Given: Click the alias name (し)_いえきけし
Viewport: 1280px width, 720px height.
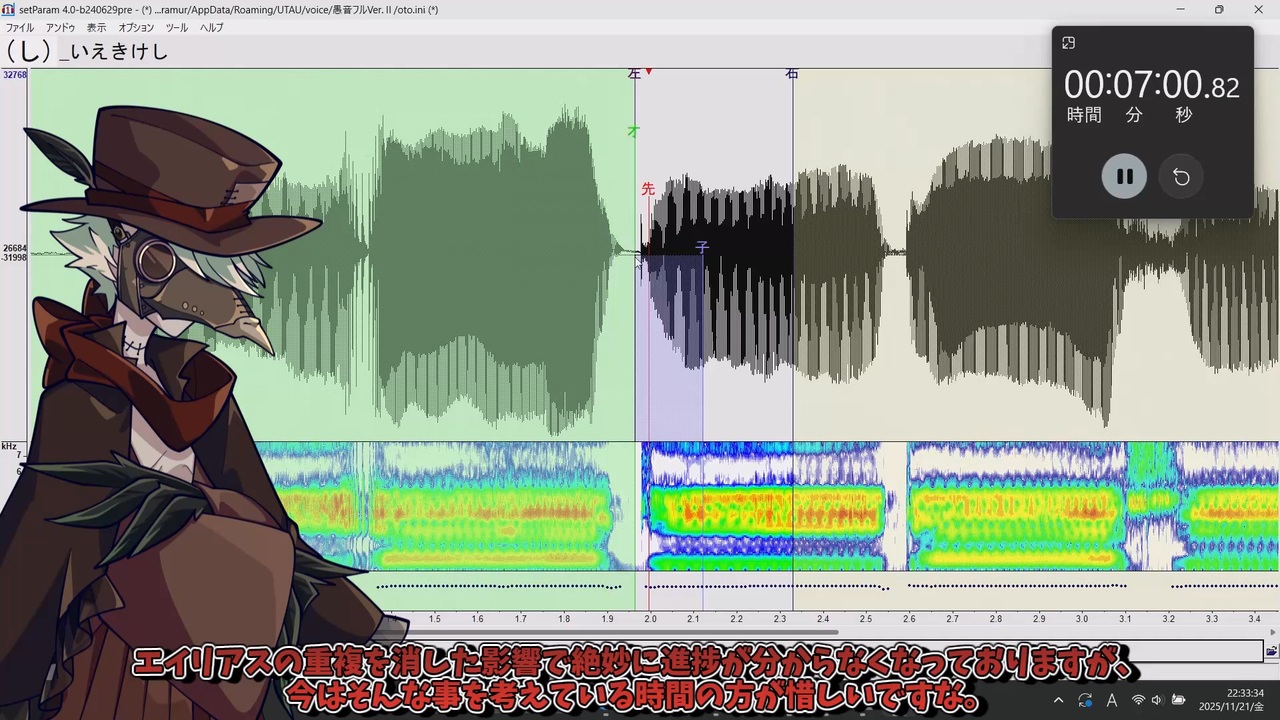Looking at the screenshot, I should (x=87, y=52).
